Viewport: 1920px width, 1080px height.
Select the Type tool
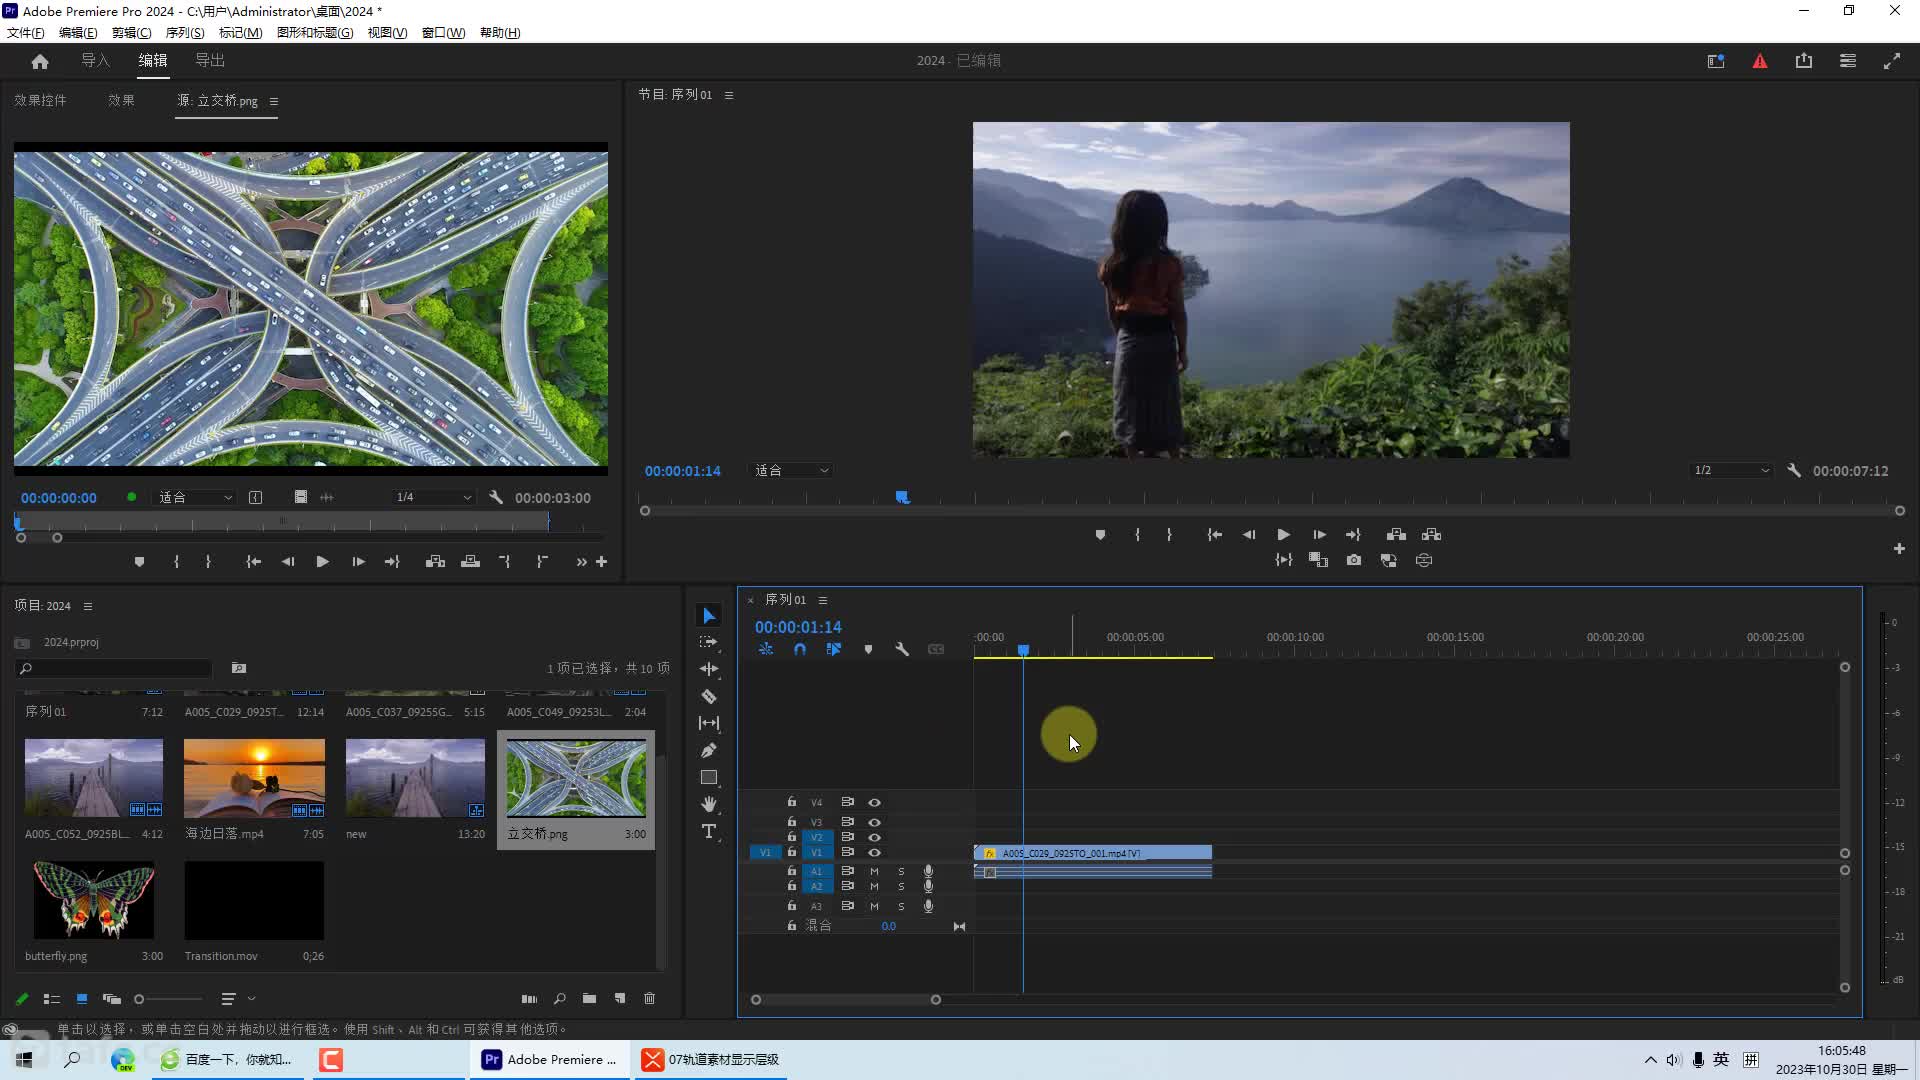pos(709,831)
